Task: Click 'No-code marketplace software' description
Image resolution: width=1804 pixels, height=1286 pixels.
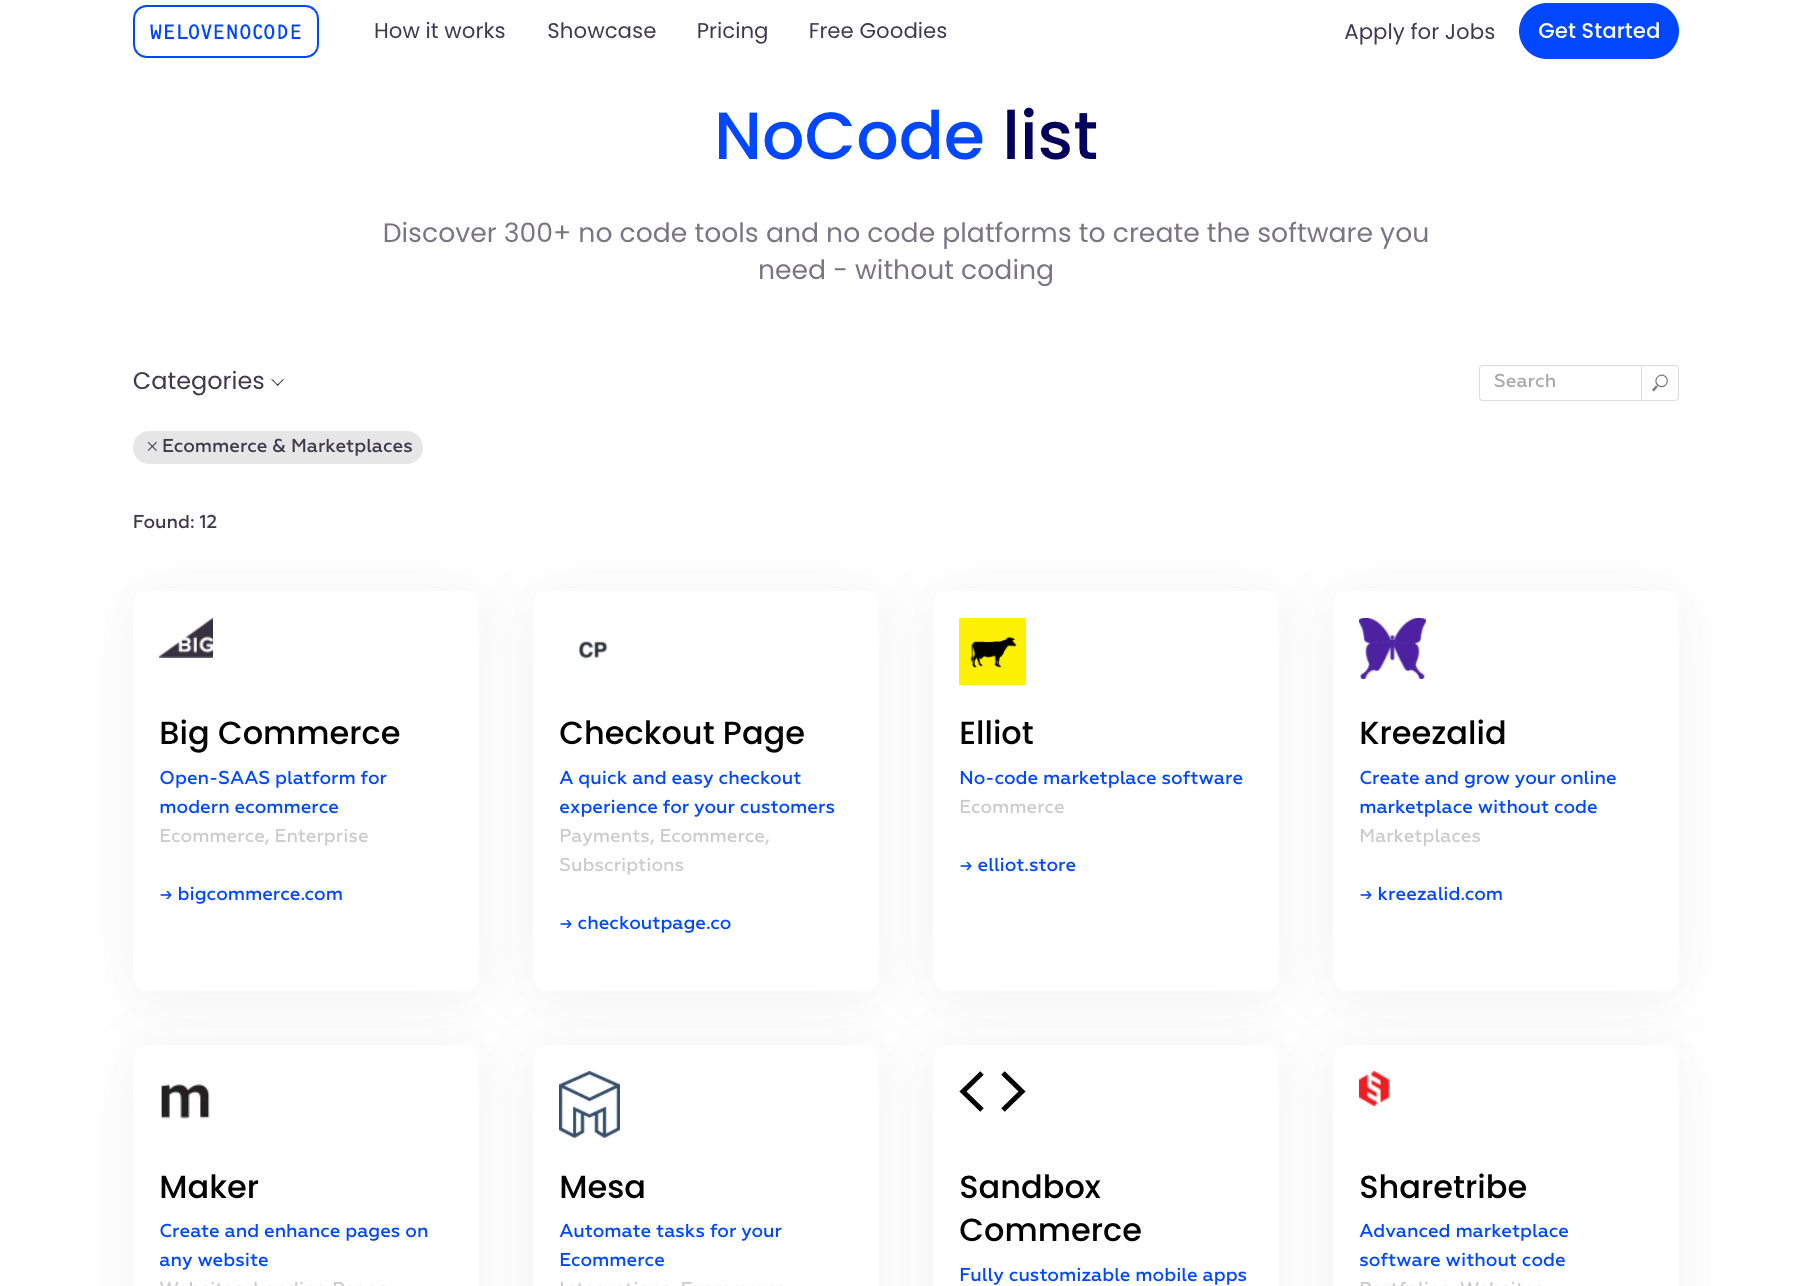Action: (x=1101, y=778)
